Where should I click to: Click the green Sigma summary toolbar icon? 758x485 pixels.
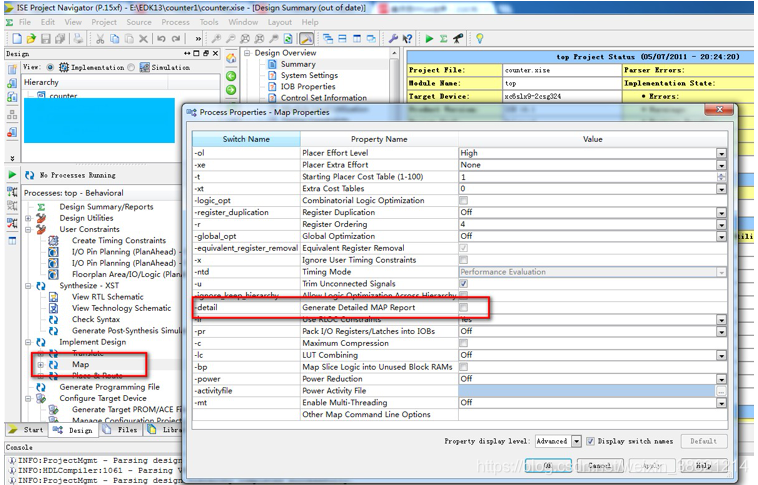443,39
